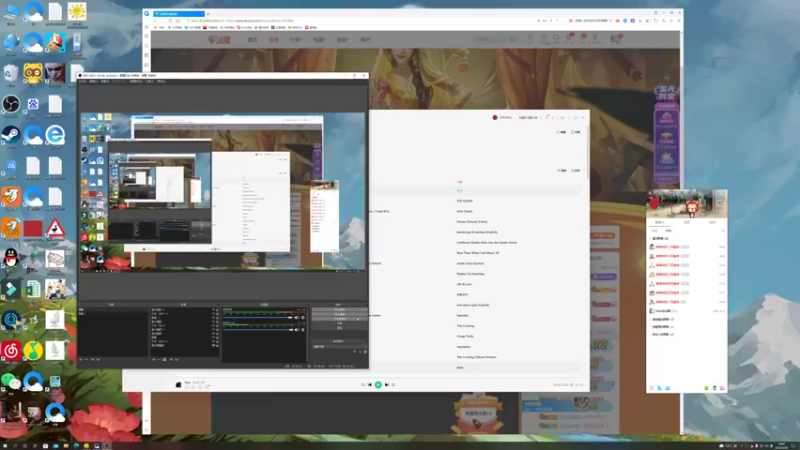The image size is (800, 450).
Task: Open Internet Explorer desktop icon
Action: tap(55, 135)
